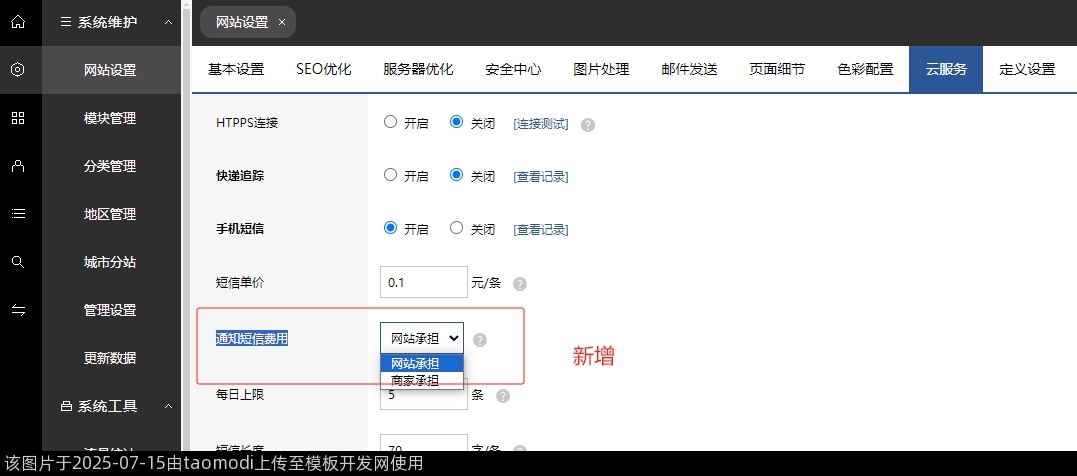
Task: Open the modules grid icon in the sidebar
Action: (17, 118)
